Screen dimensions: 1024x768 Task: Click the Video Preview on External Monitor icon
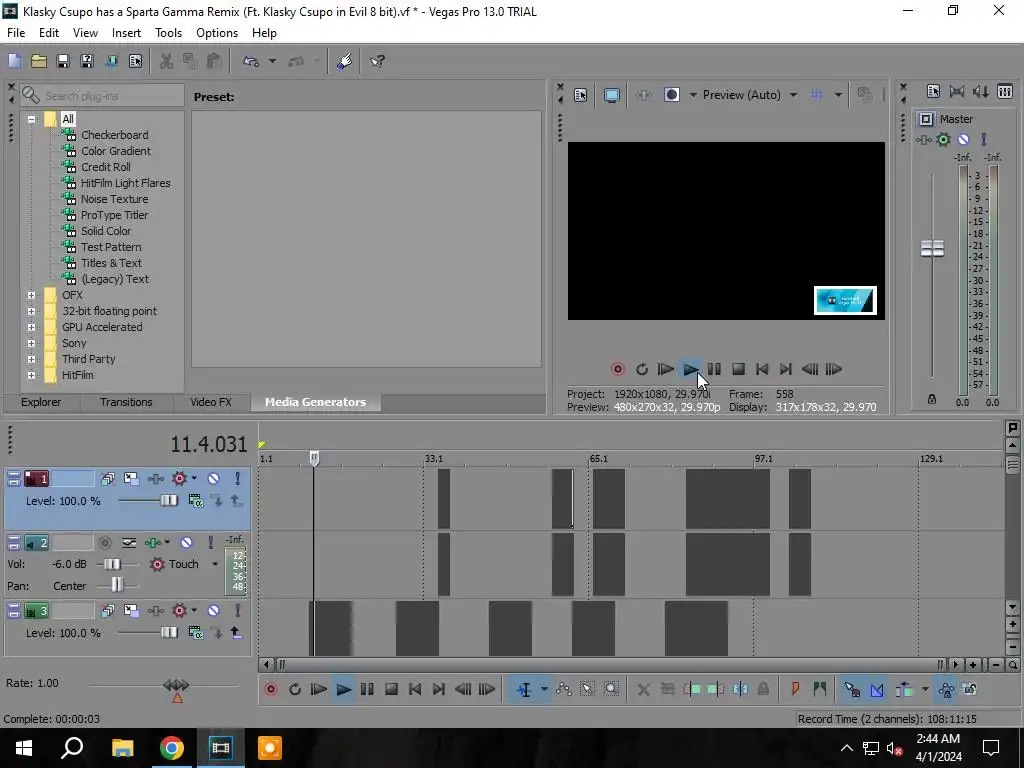(x=611, y=95)
